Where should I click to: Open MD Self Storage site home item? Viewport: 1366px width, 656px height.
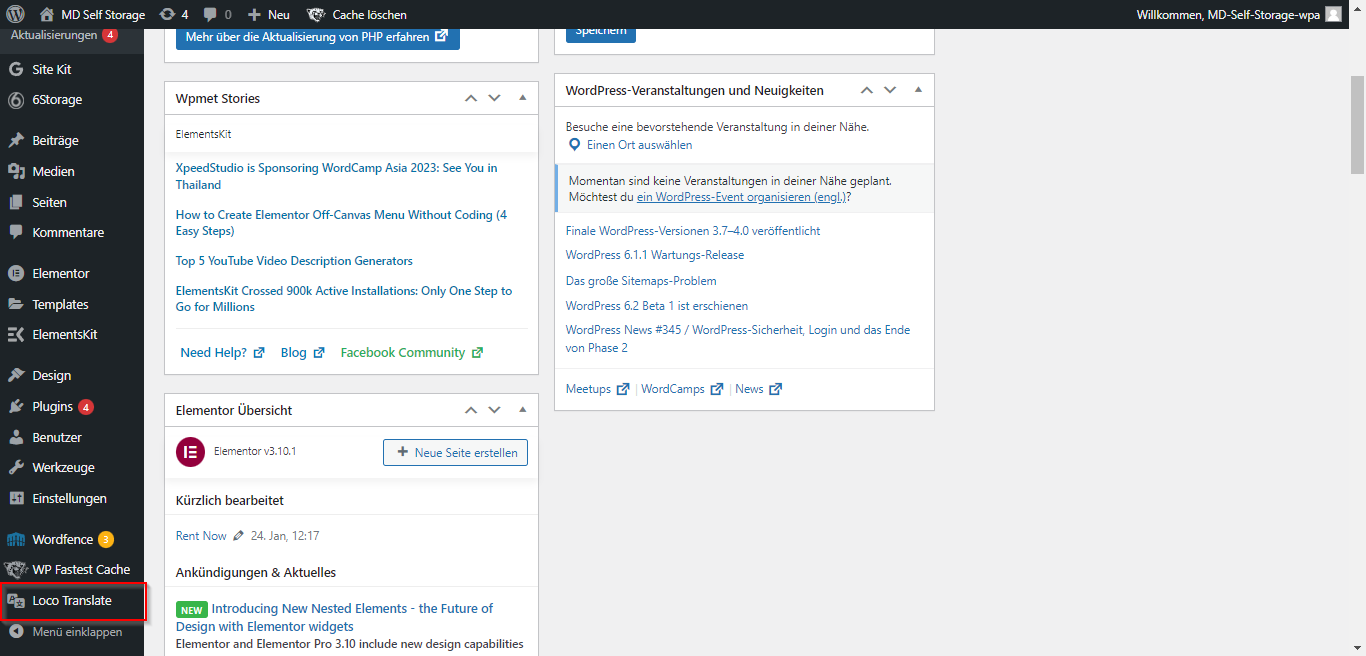tap(92, 14)
